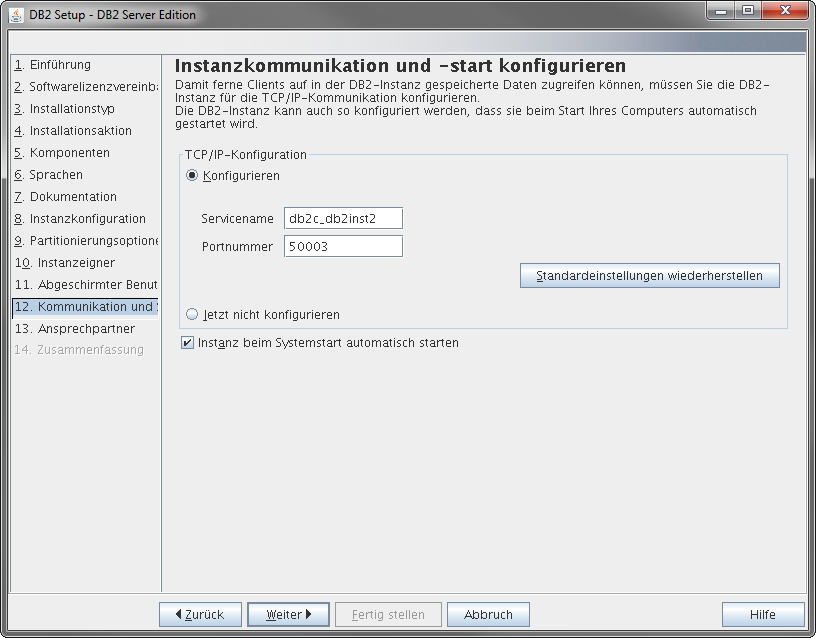Open step 1 Einführung
Image resolution: width=816 pixels, height=638 pixels.
[53, 65]
